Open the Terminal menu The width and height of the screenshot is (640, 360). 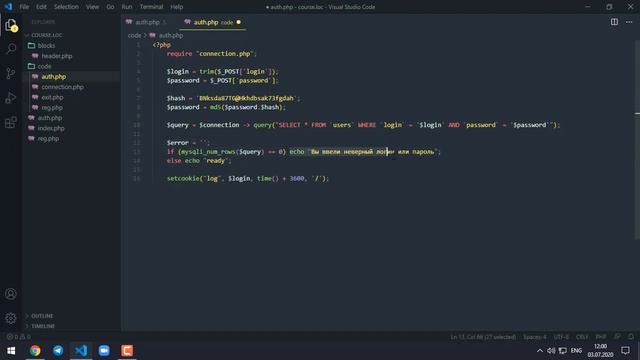click(x=151, y=7)
